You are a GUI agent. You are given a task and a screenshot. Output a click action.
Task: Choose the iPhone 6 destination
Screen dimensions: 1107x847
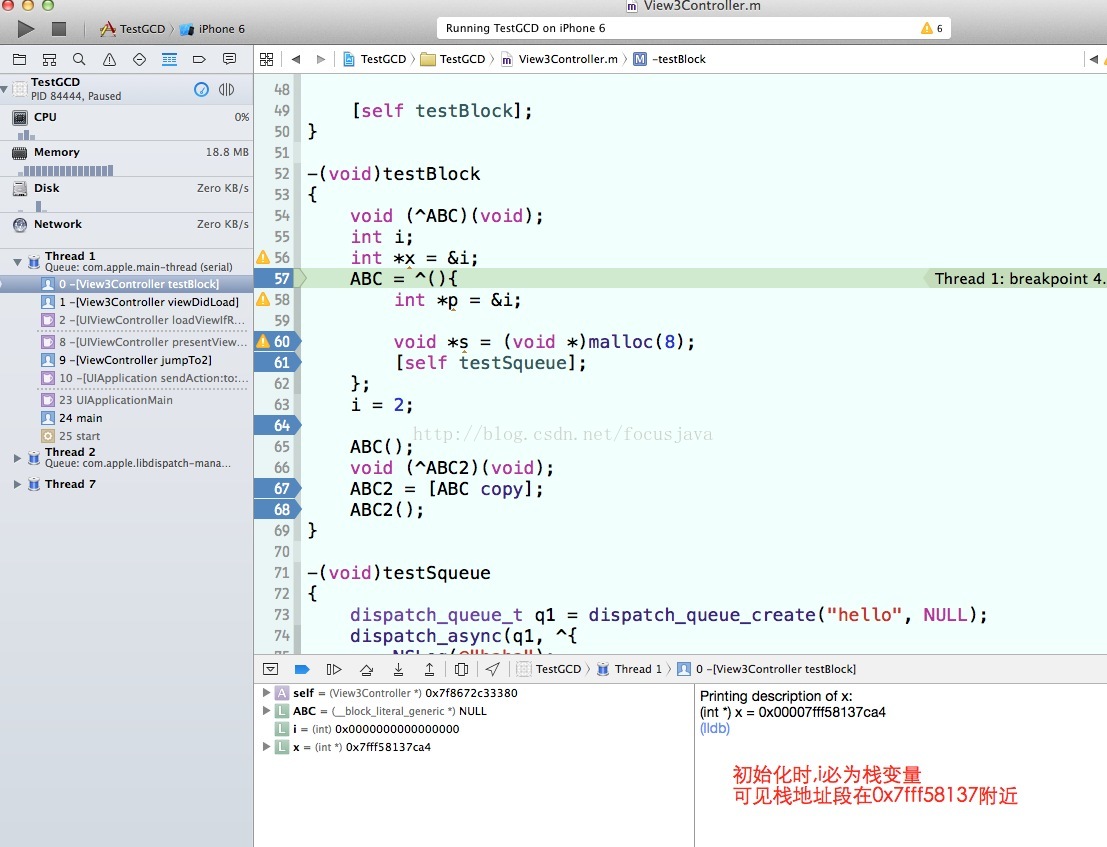tap(213, 29)
